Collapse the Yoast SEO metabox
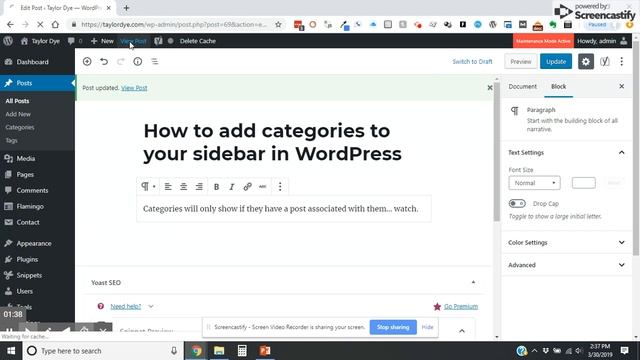Screen dimensions: 640x360 [x=473, y=282]
